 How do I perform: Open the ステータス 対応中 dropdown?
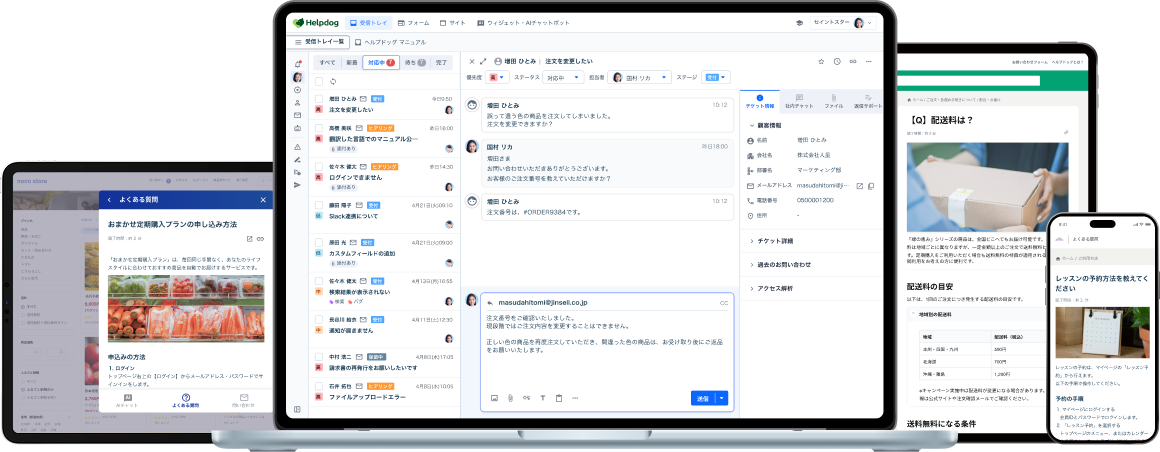pos(563,77)
